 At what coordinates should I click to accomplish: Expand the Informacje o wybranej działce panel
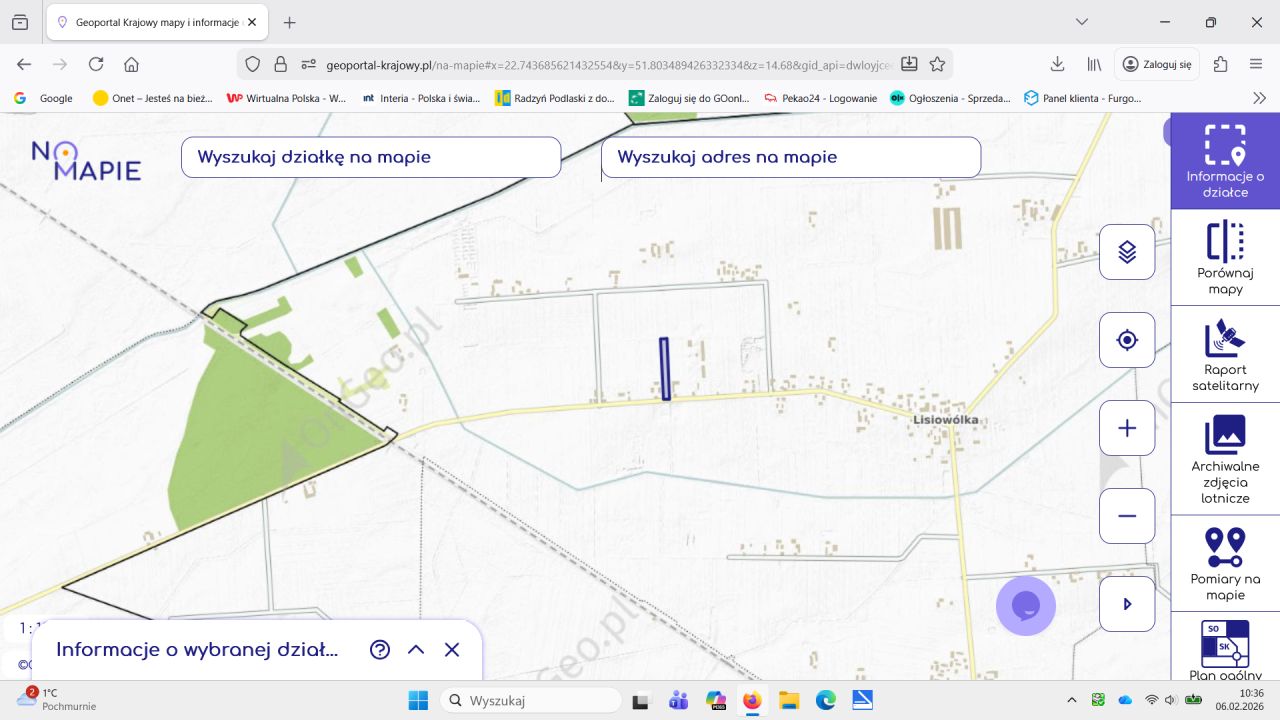pyautogui.click(x=416, y=650)
